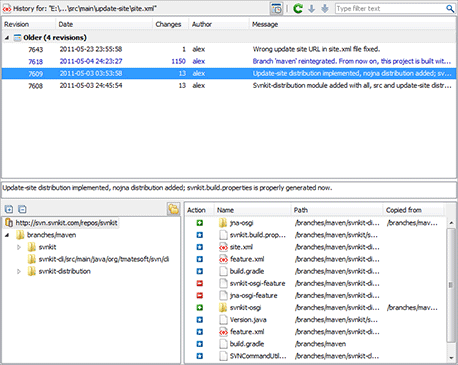The height and width of the screenshot is (365, 458).
Task: Click the single down arrow (get next)
Action: [311, 9]
